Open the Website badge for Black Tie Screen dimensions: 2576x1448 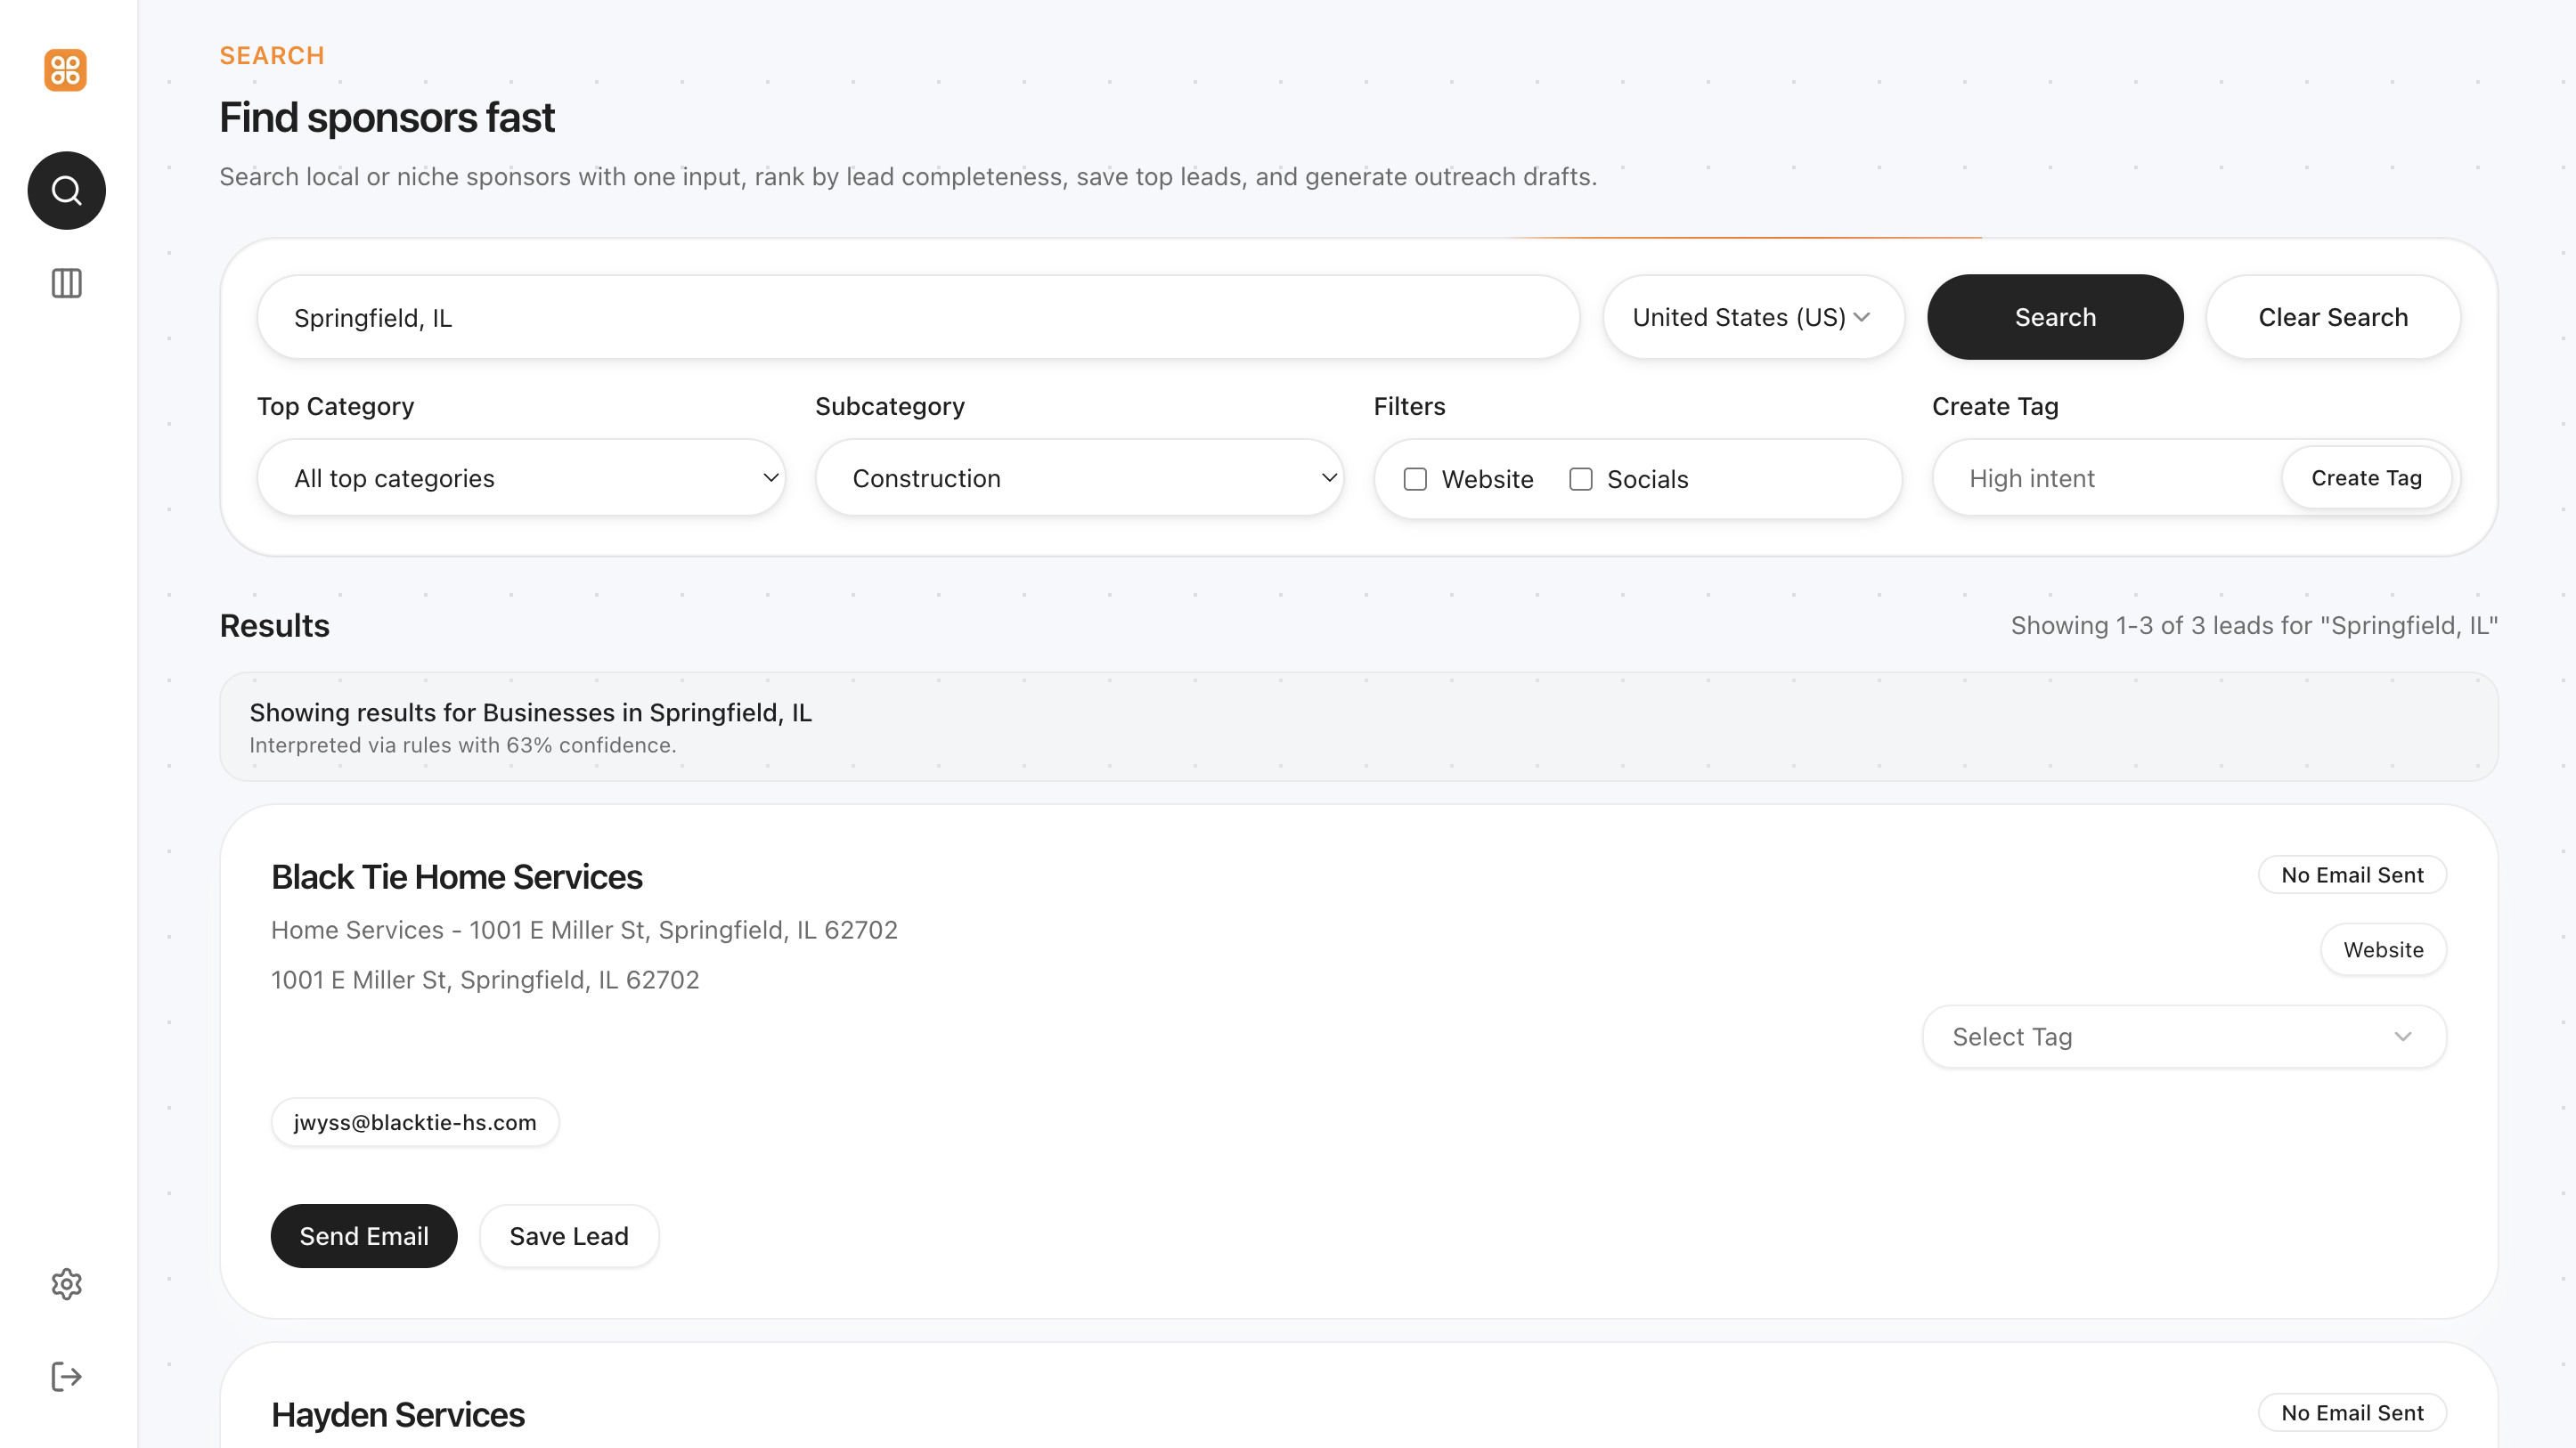click(x=2383, y=949)
